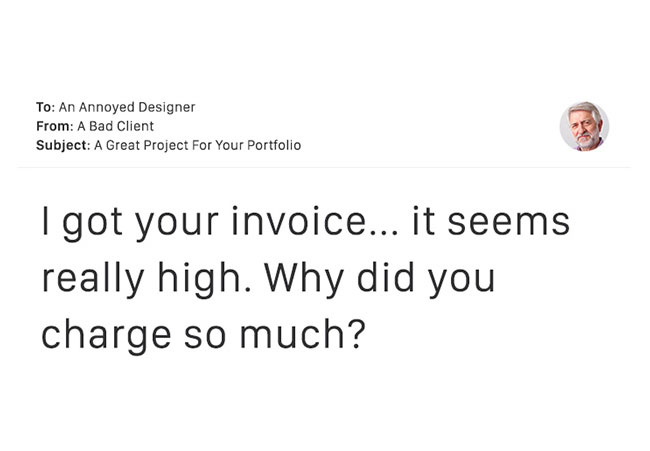Click the word "so" in the last line
The width and height of the screenshot is (650, 451).
pos(205,337)
